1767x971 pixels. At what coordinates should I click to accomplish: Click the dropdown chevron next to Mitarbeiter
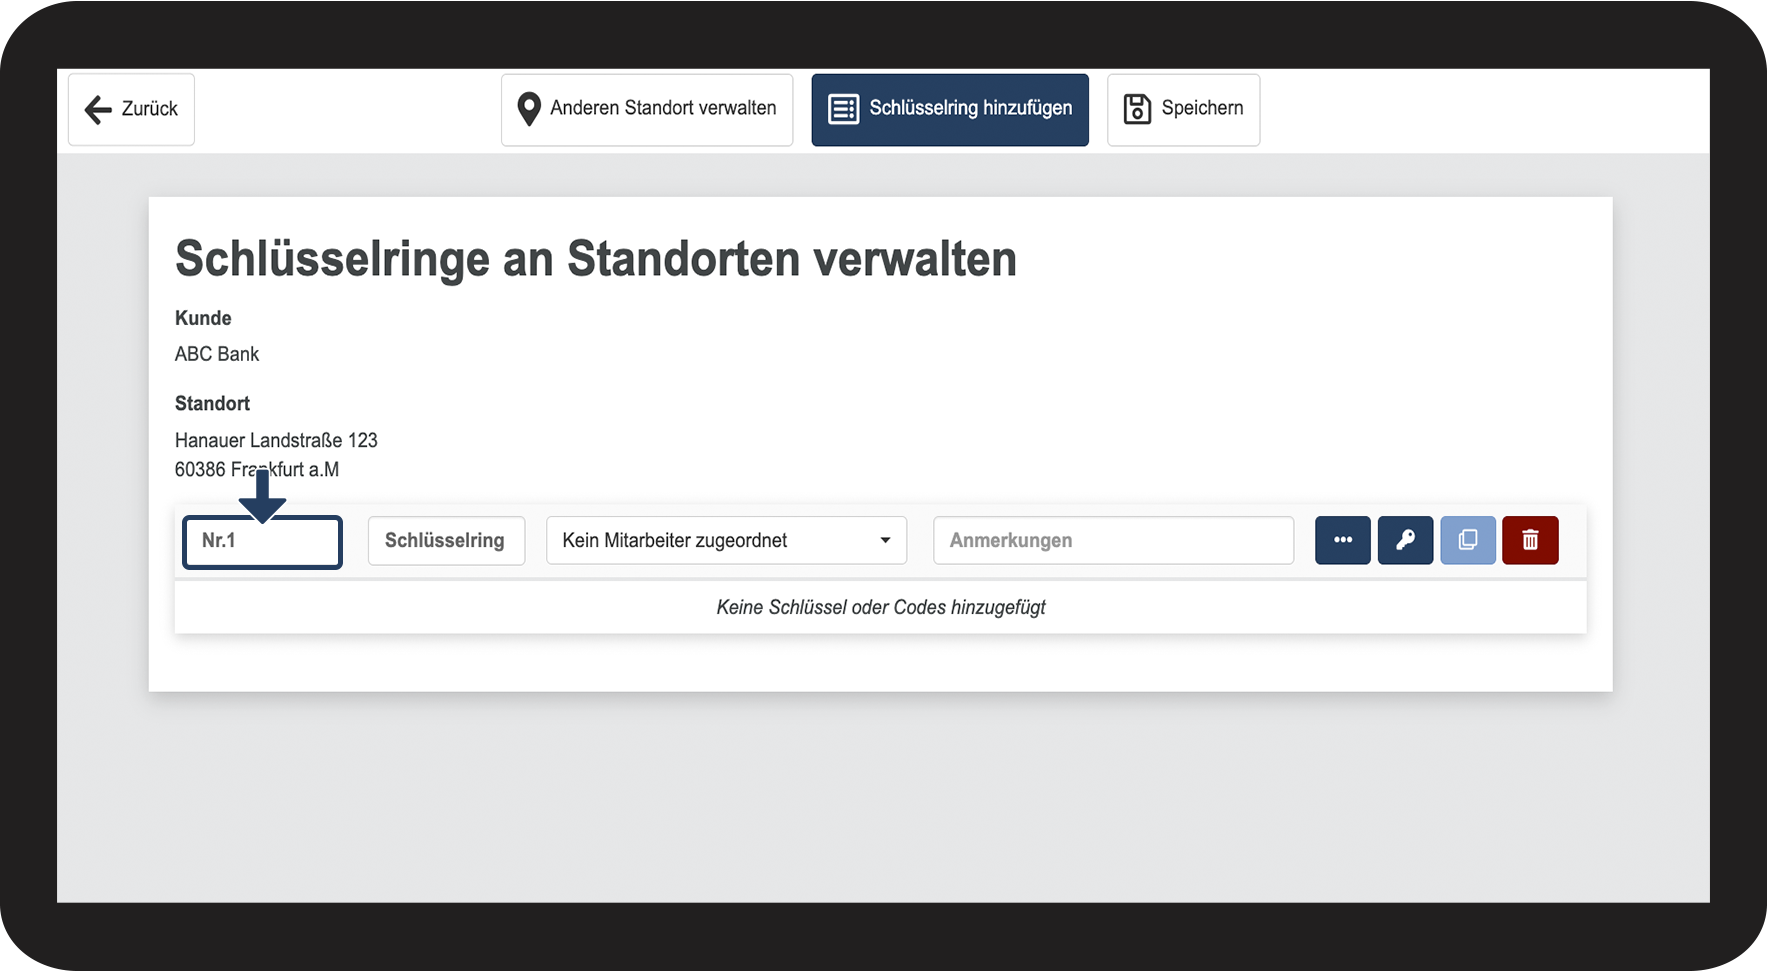(884, 540)
